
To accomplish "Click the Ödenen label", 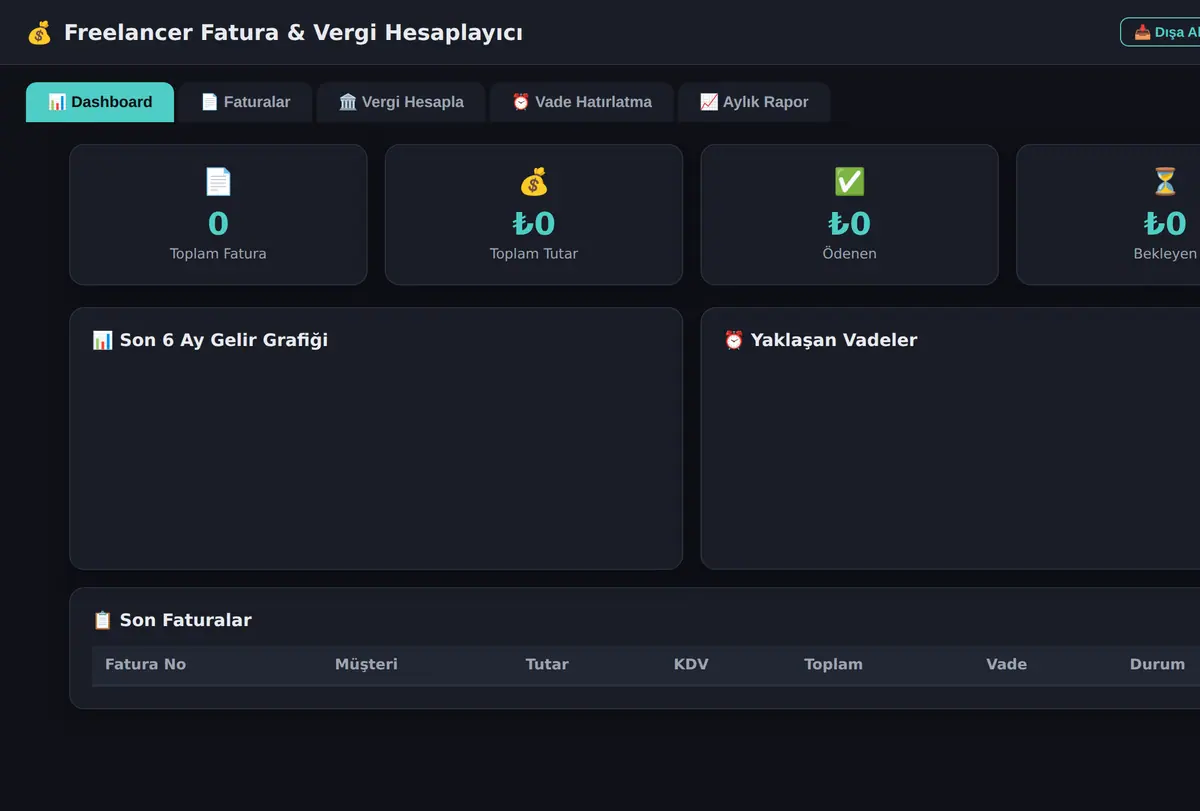I will 850,254.
